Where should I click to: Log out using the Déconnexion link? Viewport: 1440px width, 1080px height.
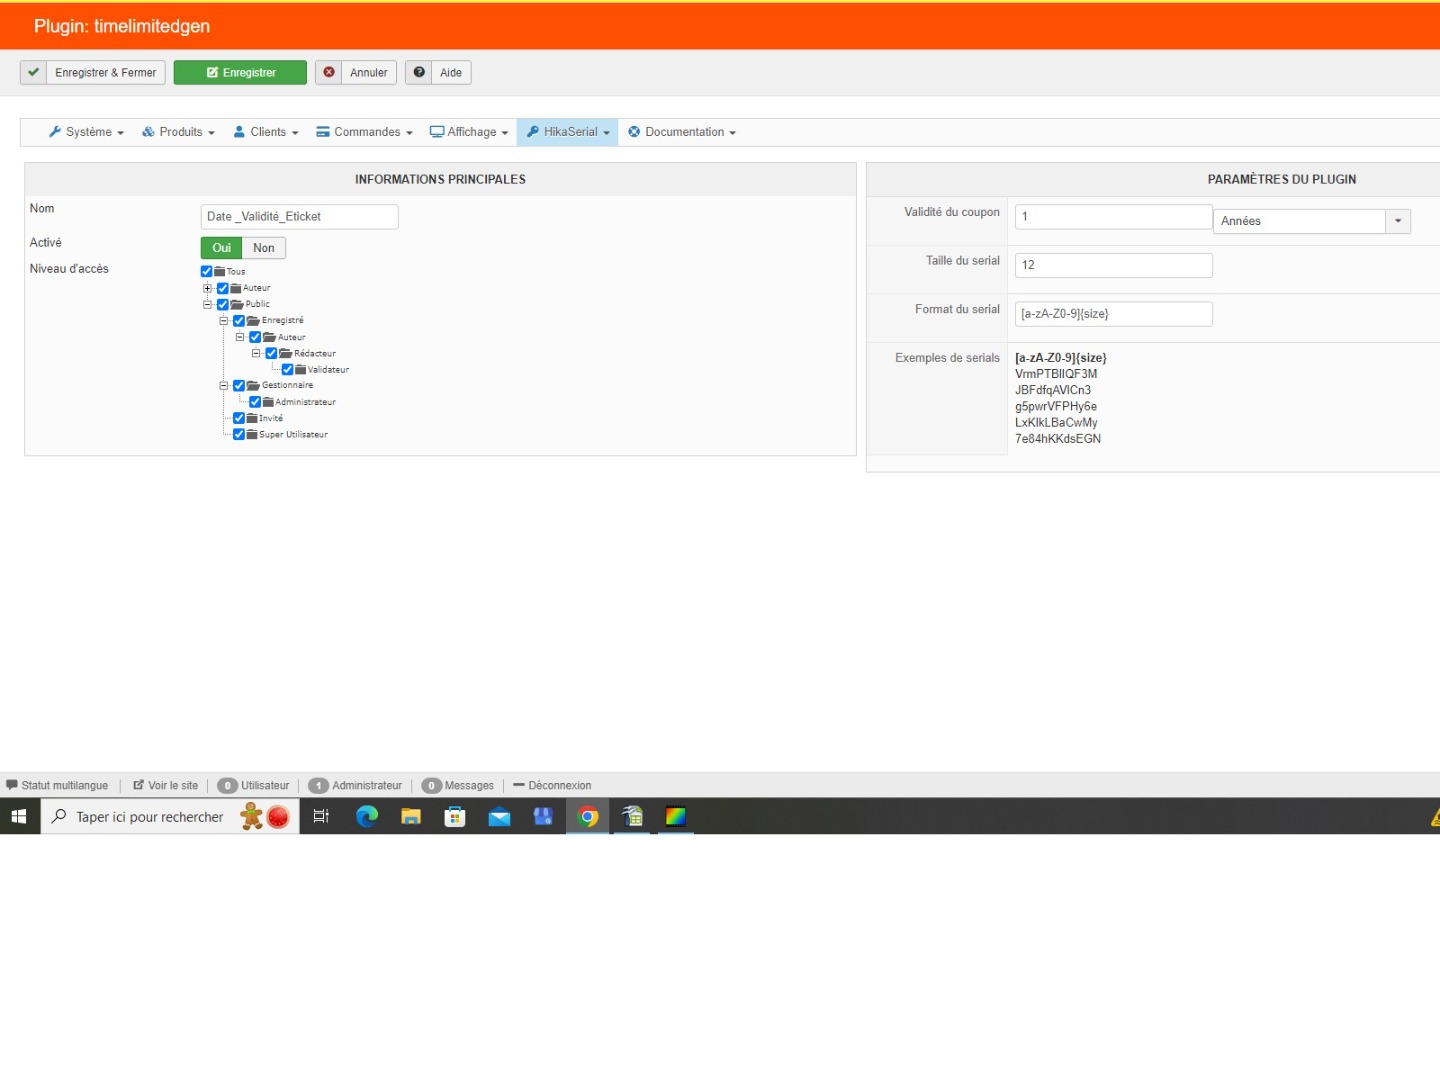[552, 786]
